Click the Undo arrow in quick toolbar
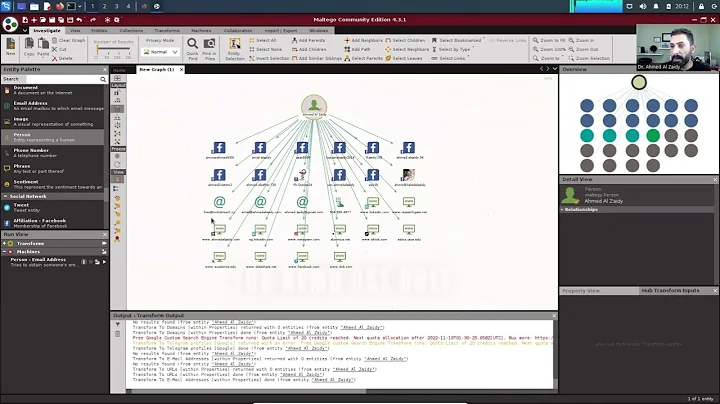The image size is (720, 404). click(79, 20)
